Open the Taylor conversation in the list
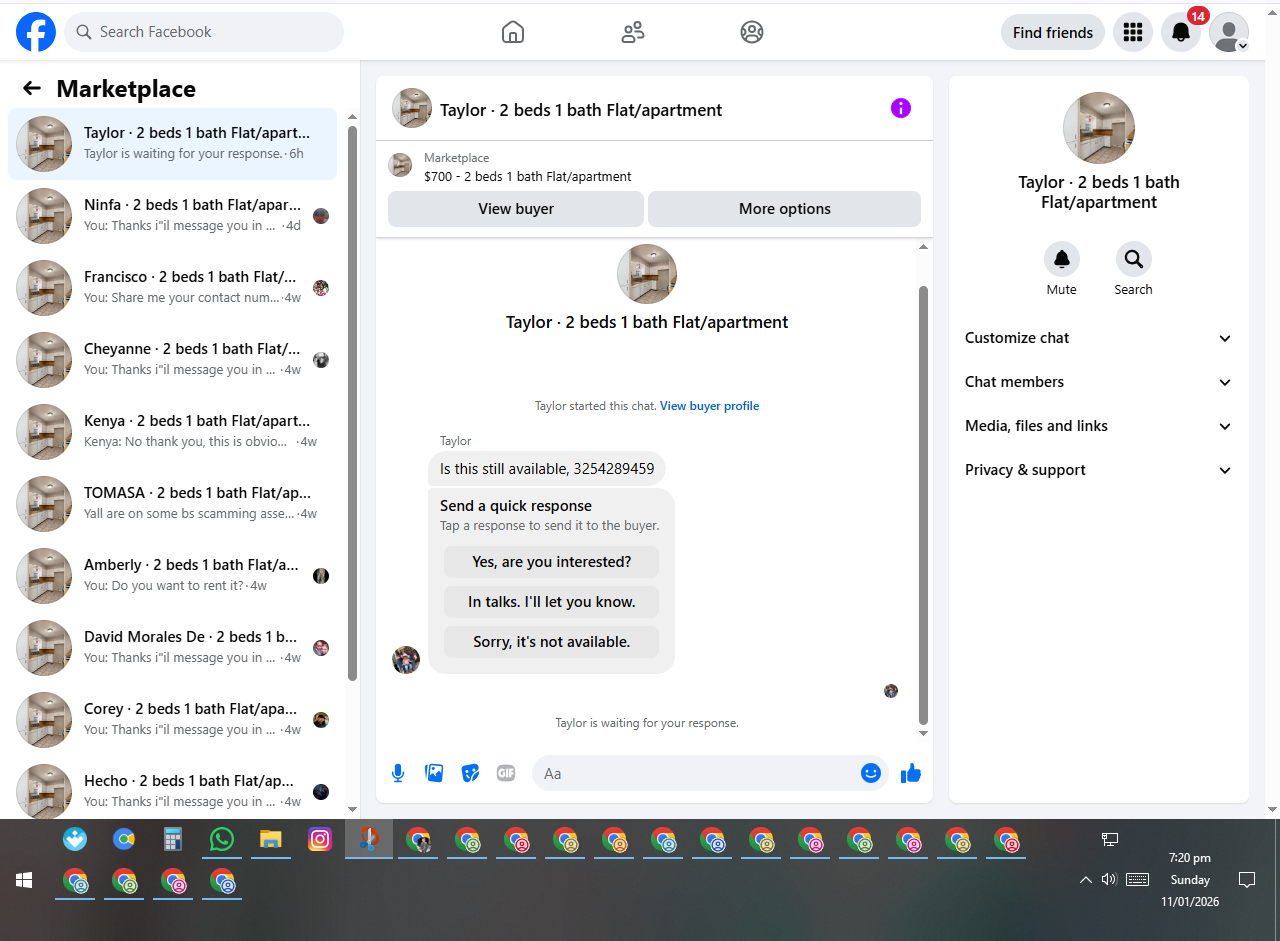The image size is (1280, 941). 173,144
